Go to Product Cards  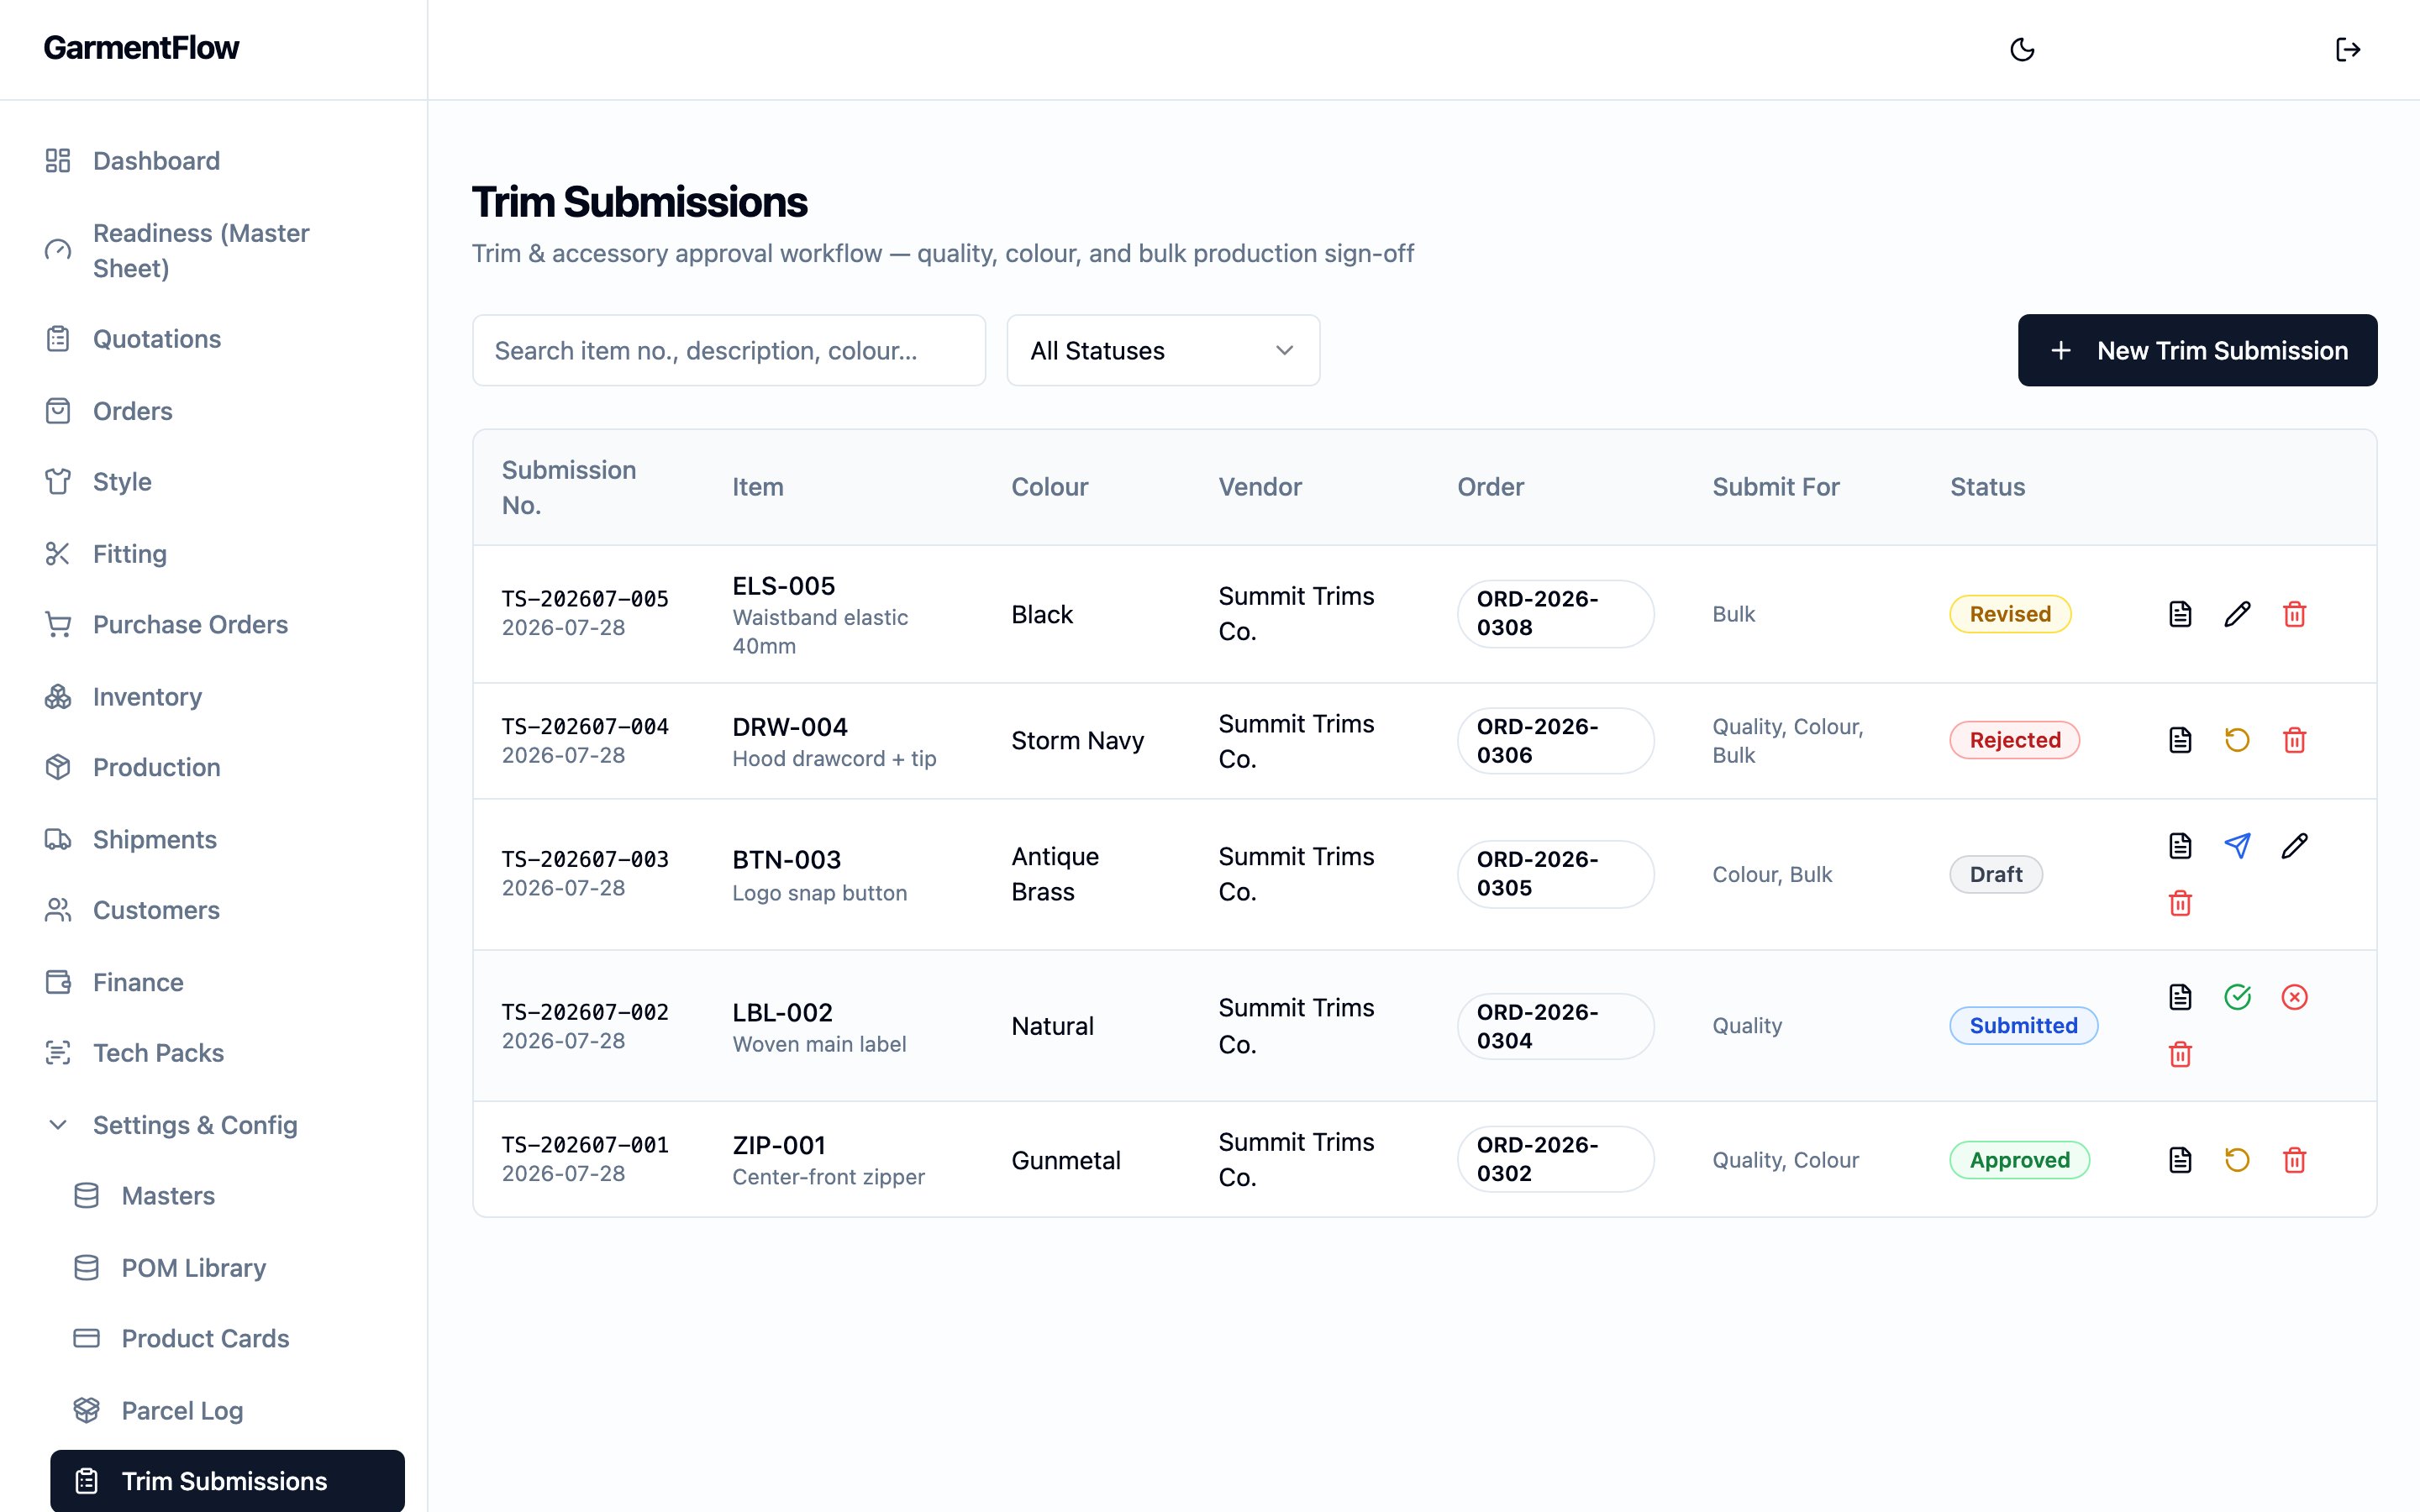(x=228, y=1339)
